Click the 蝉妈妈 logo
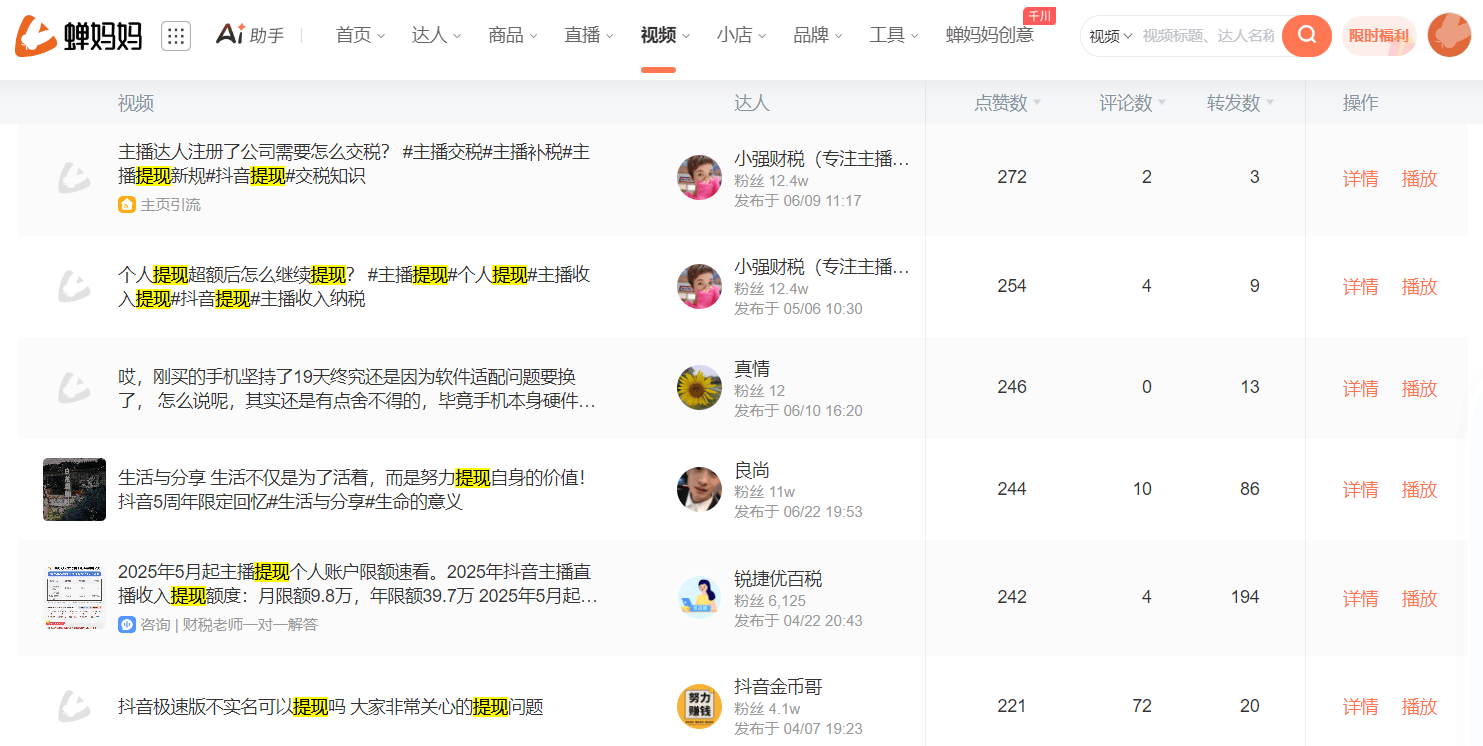Image resolution: width=1483 pixels, height=746 pixels. pos(78,36)
